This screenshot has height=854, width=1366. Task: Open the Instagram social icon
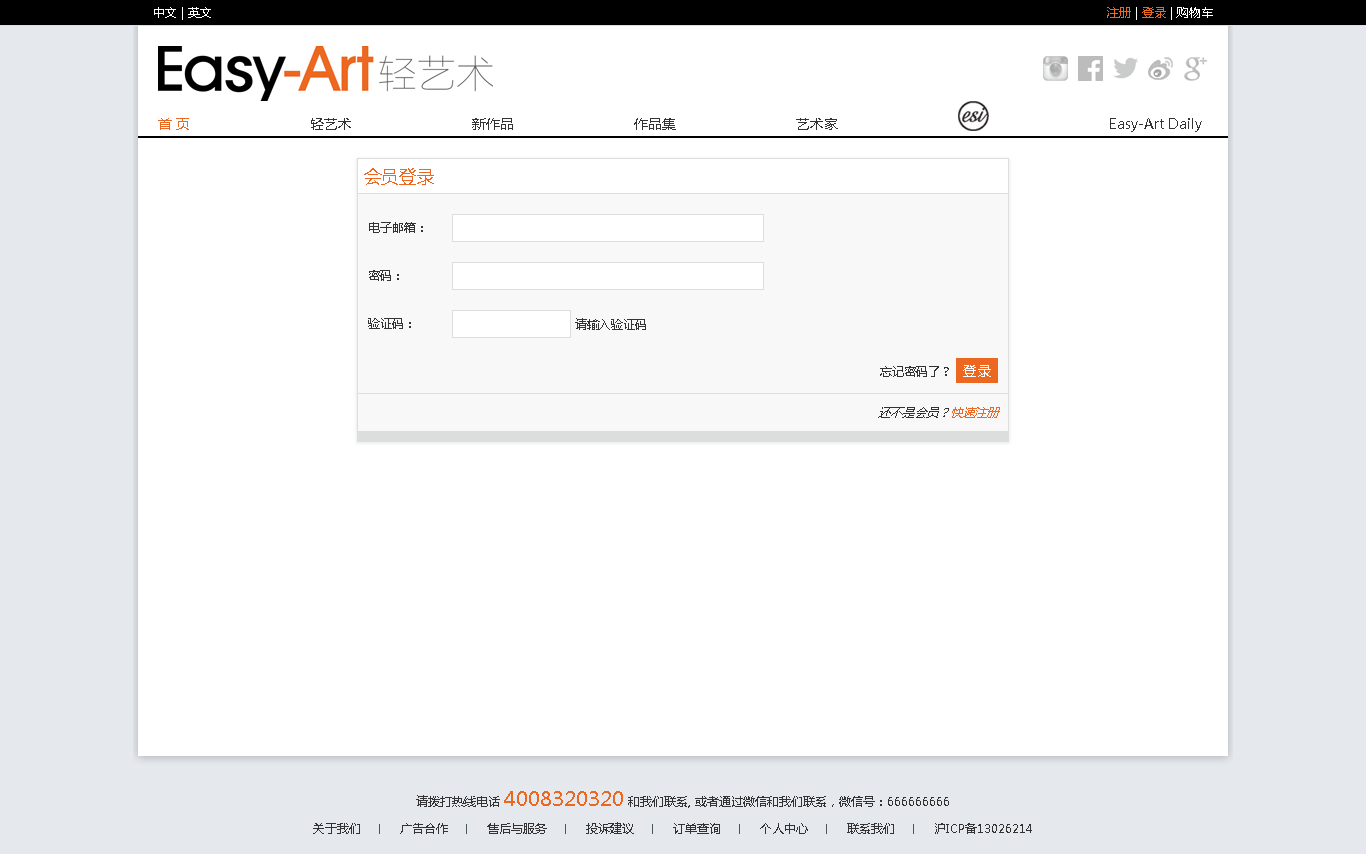[1055, 69]
